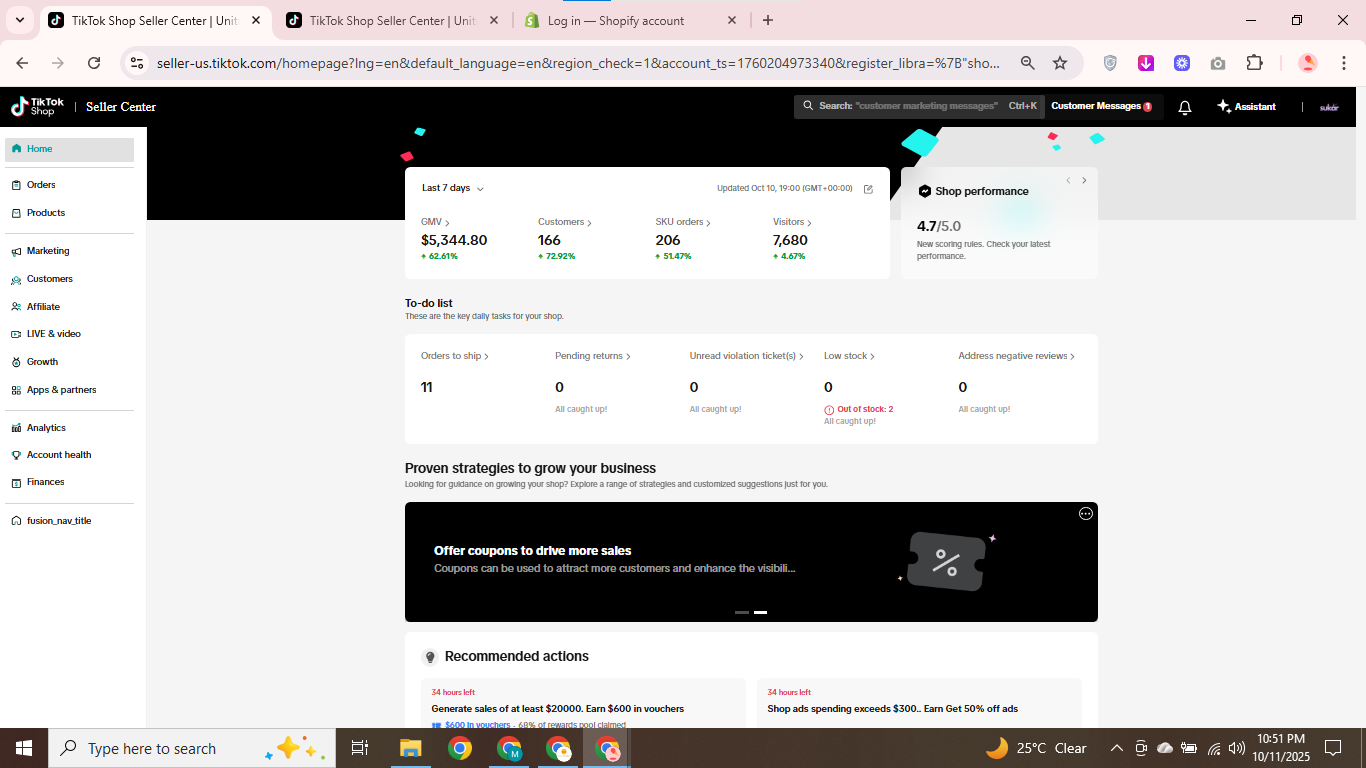
Task: Expand the Last 7 days dropdown
Action: (453, 188)
